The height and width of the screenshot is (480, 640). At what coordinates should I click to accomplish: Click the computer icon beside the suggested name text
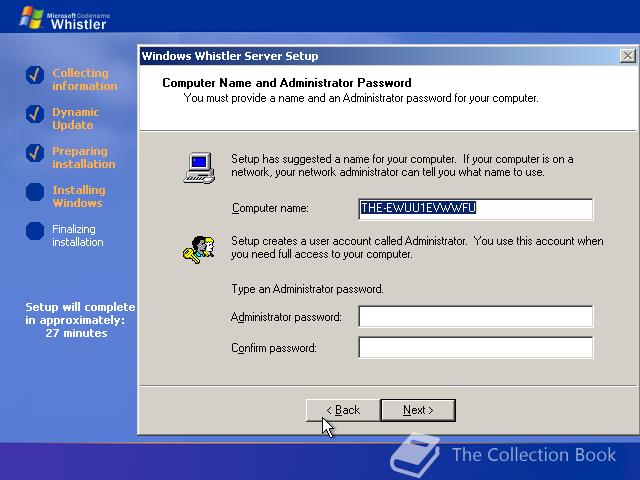(199, 167)
